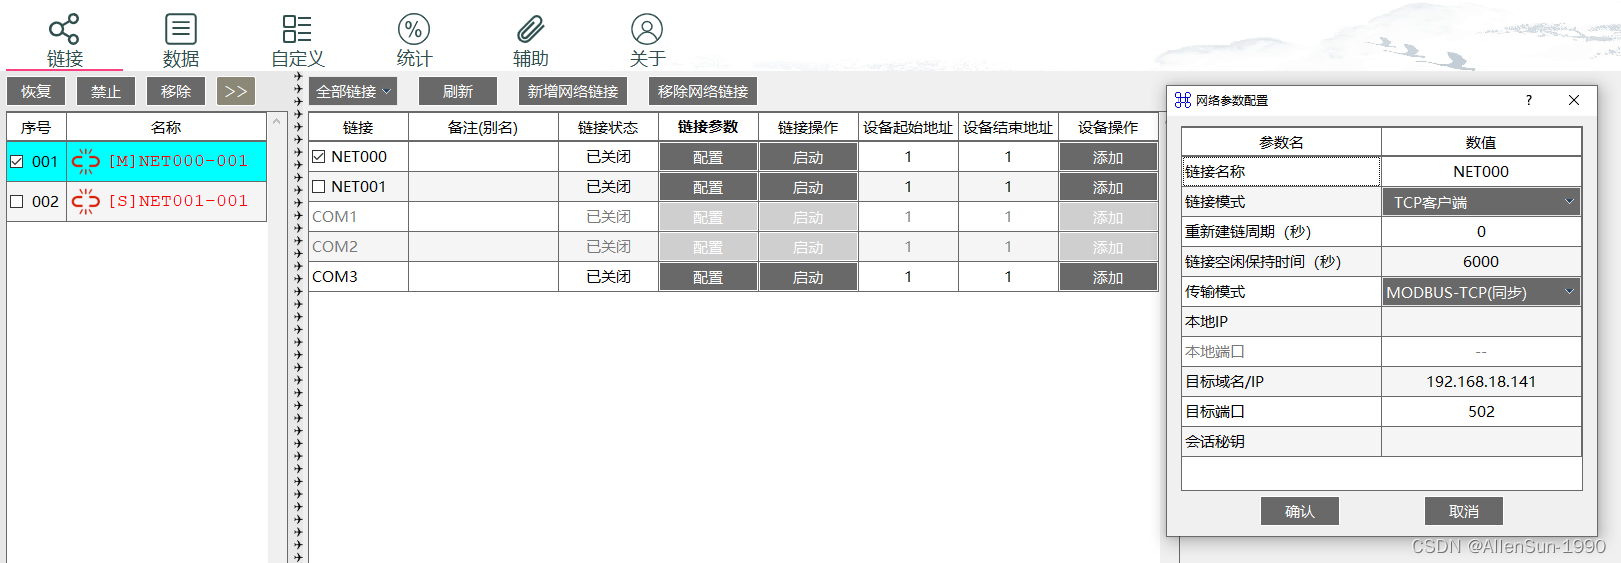Open the 自定义 tab
1621x563 pixels.
point(297,41)
